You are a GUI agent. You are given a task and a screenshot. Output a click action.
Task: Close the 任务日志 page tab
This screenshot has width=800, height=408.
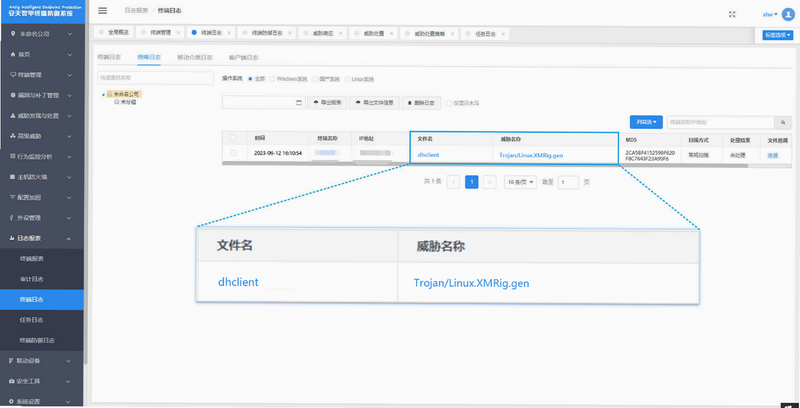pyautogui.click(x=503, y=34)
